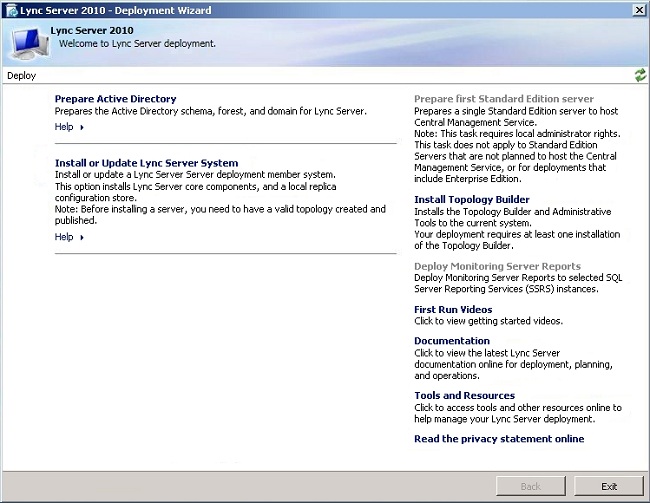
Task: Open Tools and Resources
Action: (464, 396)
